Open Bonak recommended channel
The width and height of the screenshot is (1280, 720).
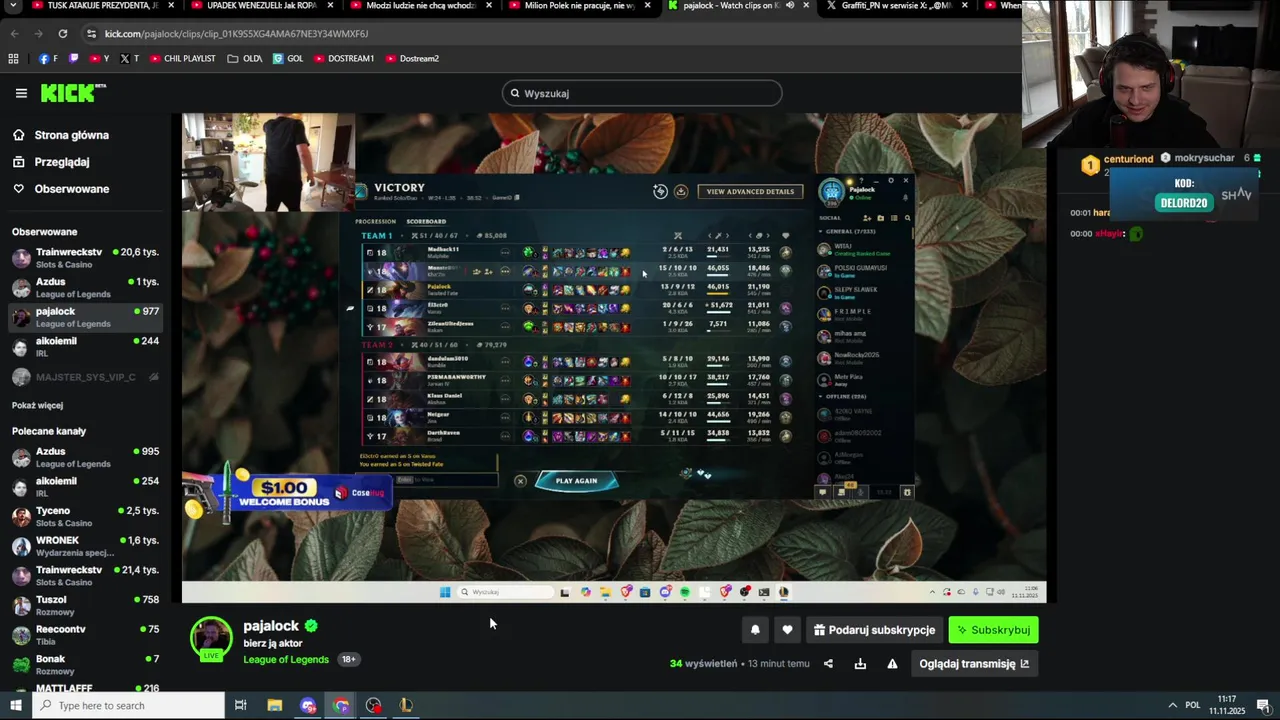[x=86, y=664]
